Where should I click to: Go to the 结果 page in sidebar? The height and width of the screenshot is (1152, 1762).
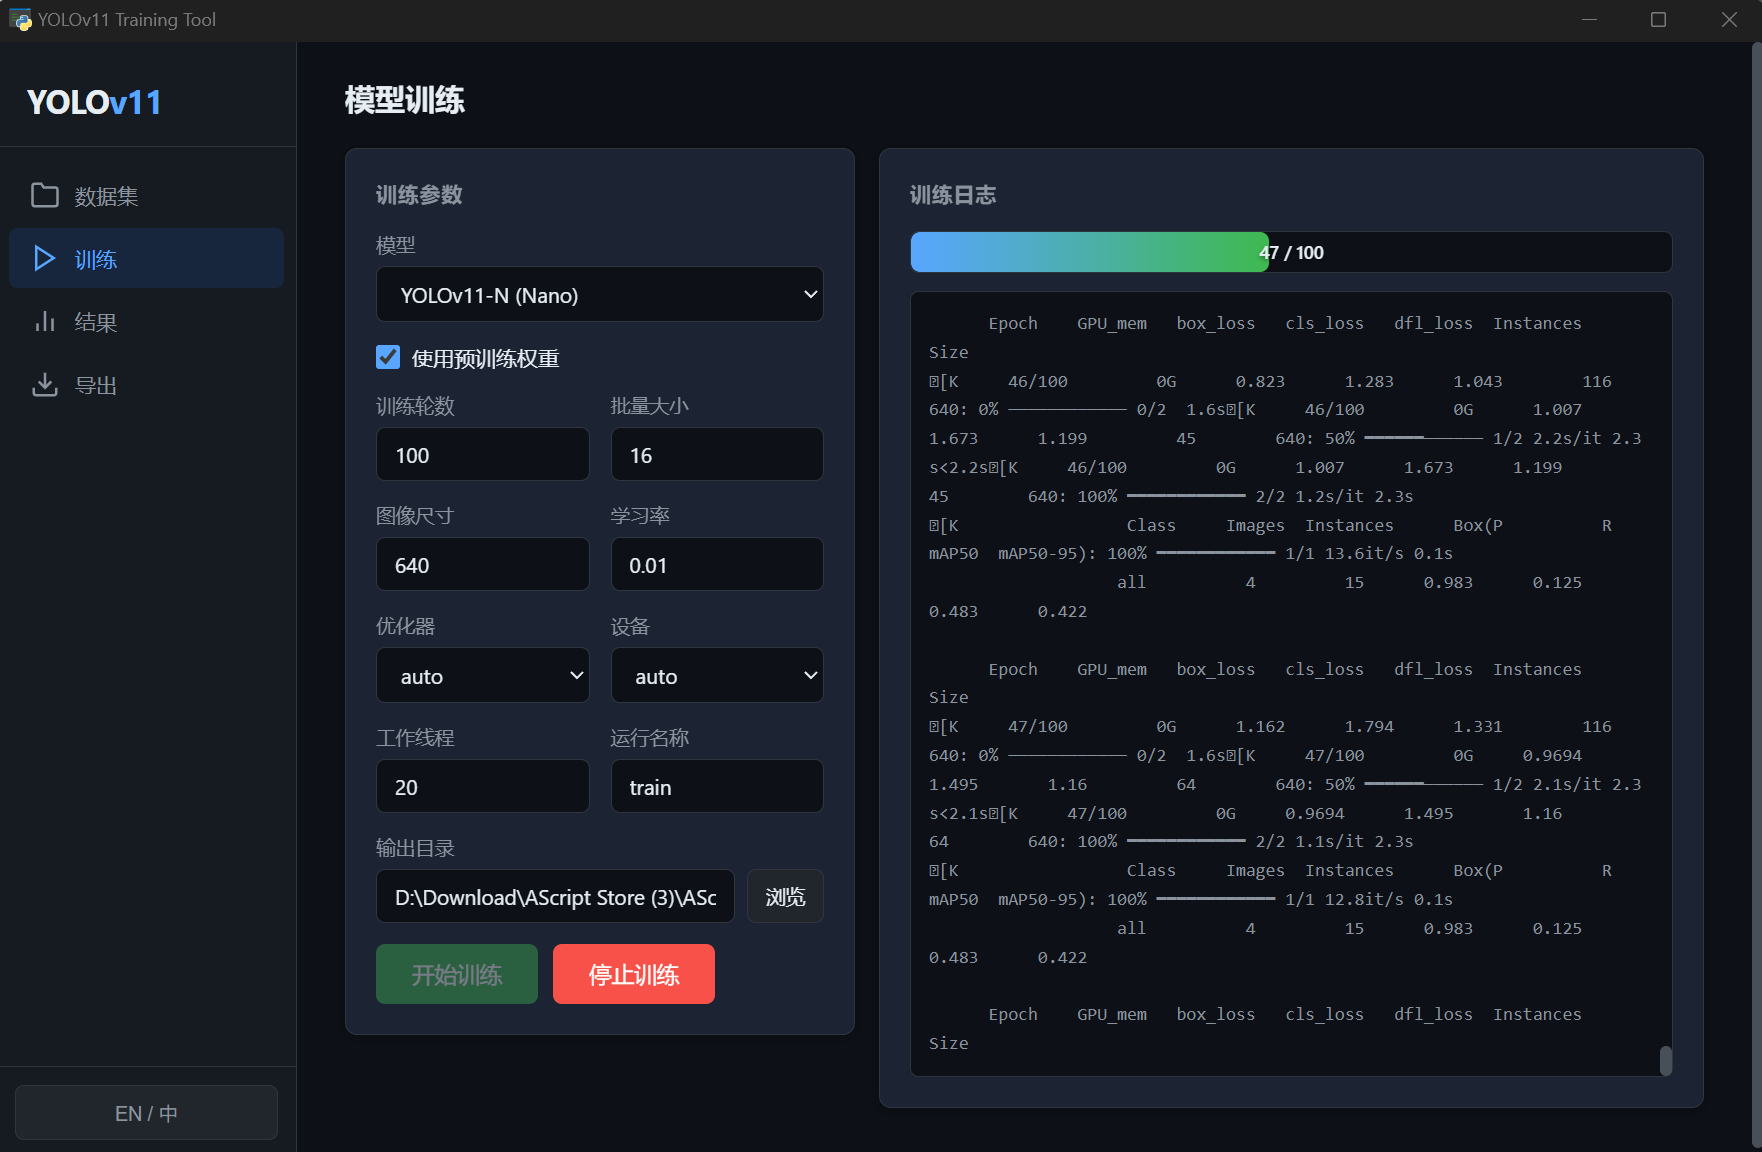96,322
